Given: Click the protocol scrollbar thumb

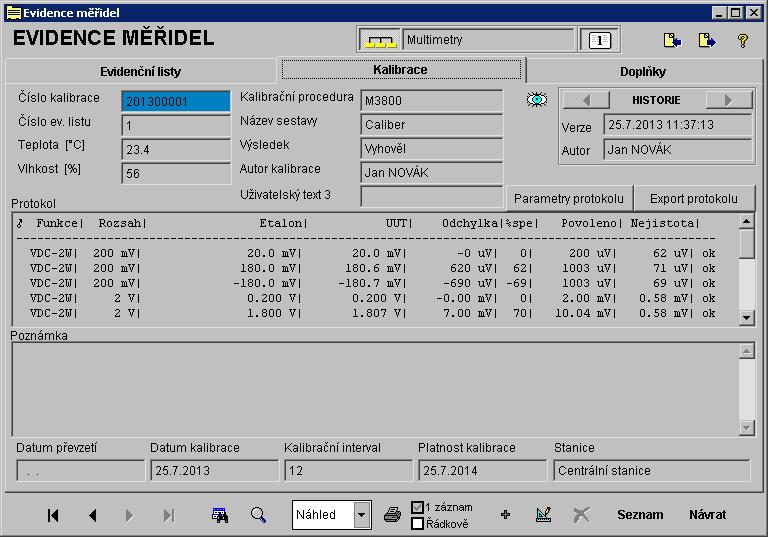Looking at the screenshot, I should (x=746, y=244).
